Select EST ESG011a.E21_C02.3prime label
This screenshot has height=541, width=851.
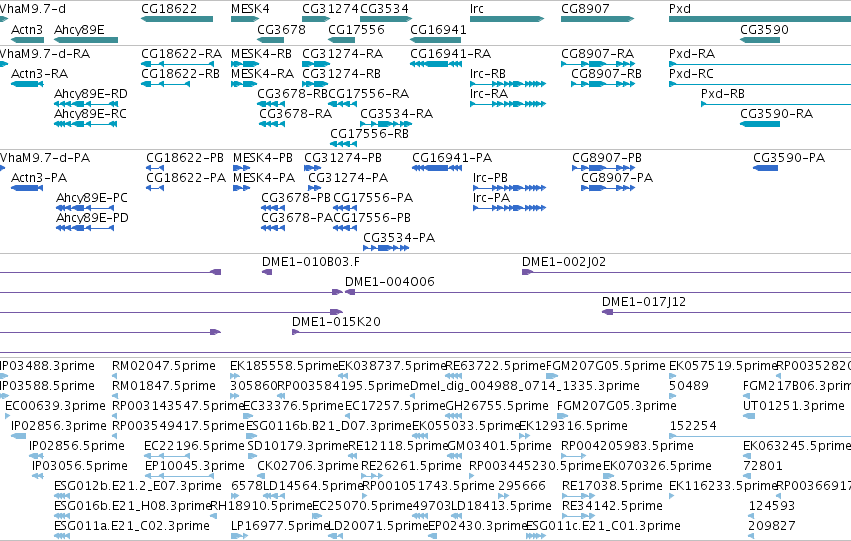pyautogui.click(x=132, y=526)
